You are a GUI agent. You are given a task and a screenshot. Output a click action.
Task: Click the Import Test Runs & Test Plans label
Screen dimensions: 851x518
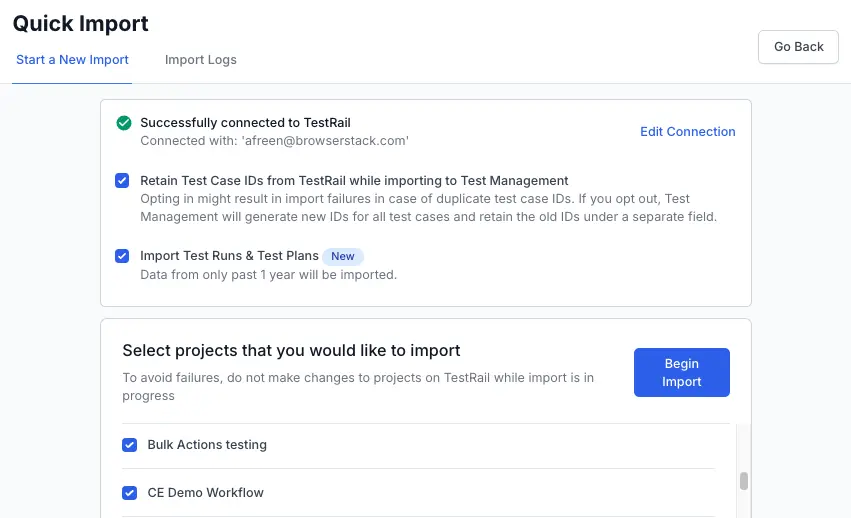tap(228, 256)
